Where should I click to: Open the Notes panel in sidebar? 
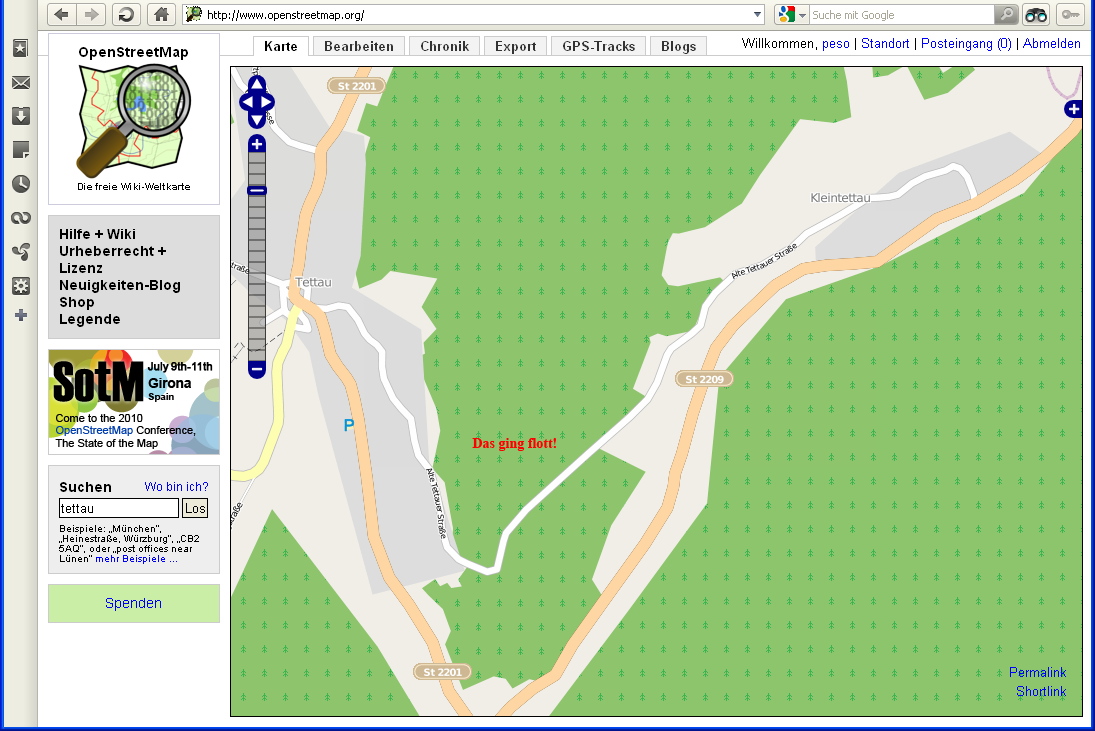pos(20,150)
